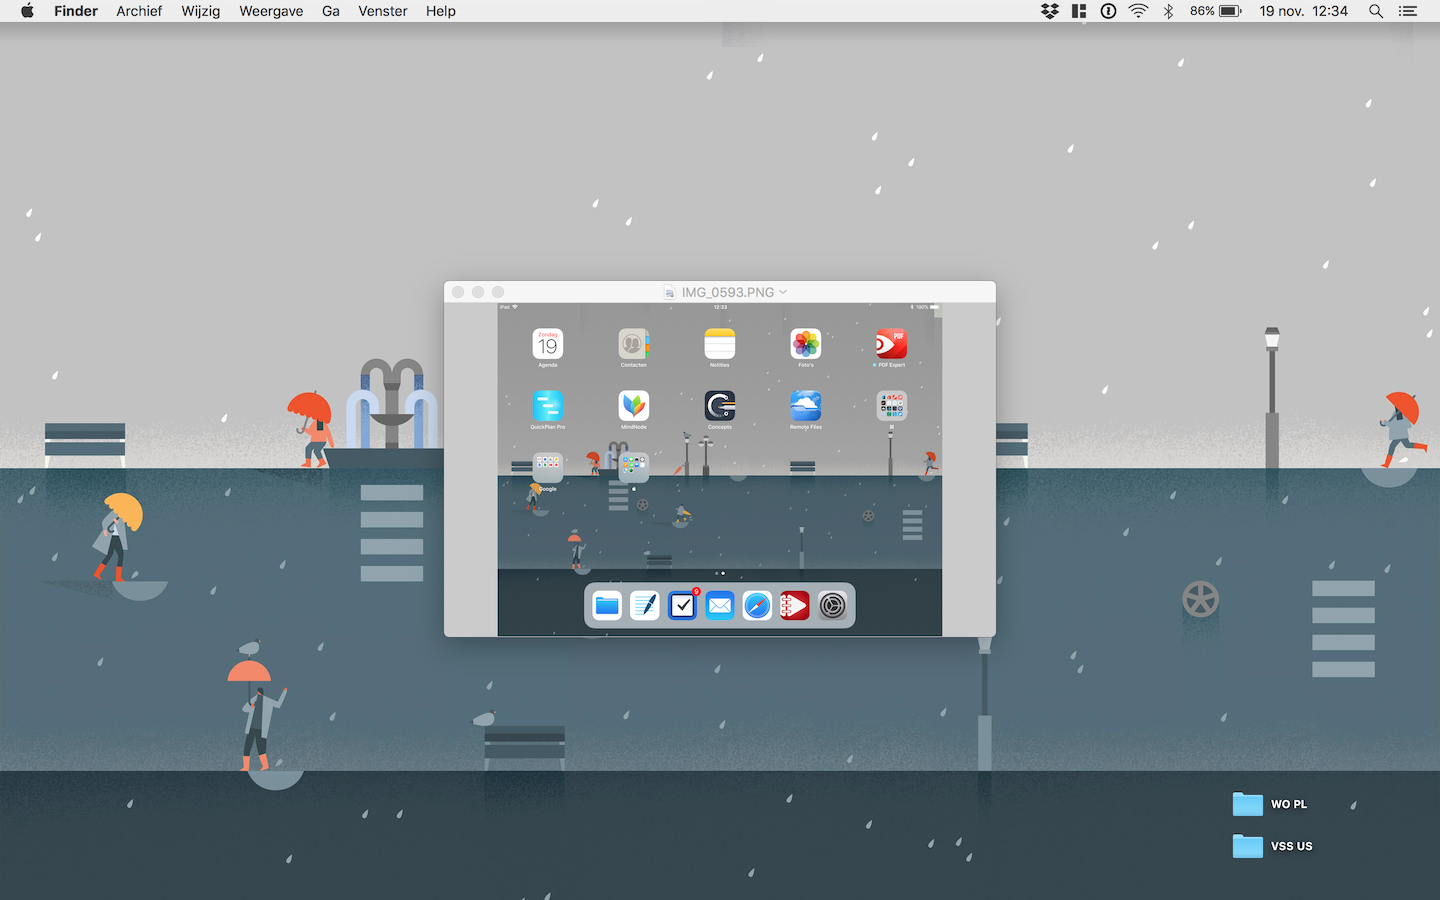Click the QuickPlan Pro icon in the image

click(548, 406)
